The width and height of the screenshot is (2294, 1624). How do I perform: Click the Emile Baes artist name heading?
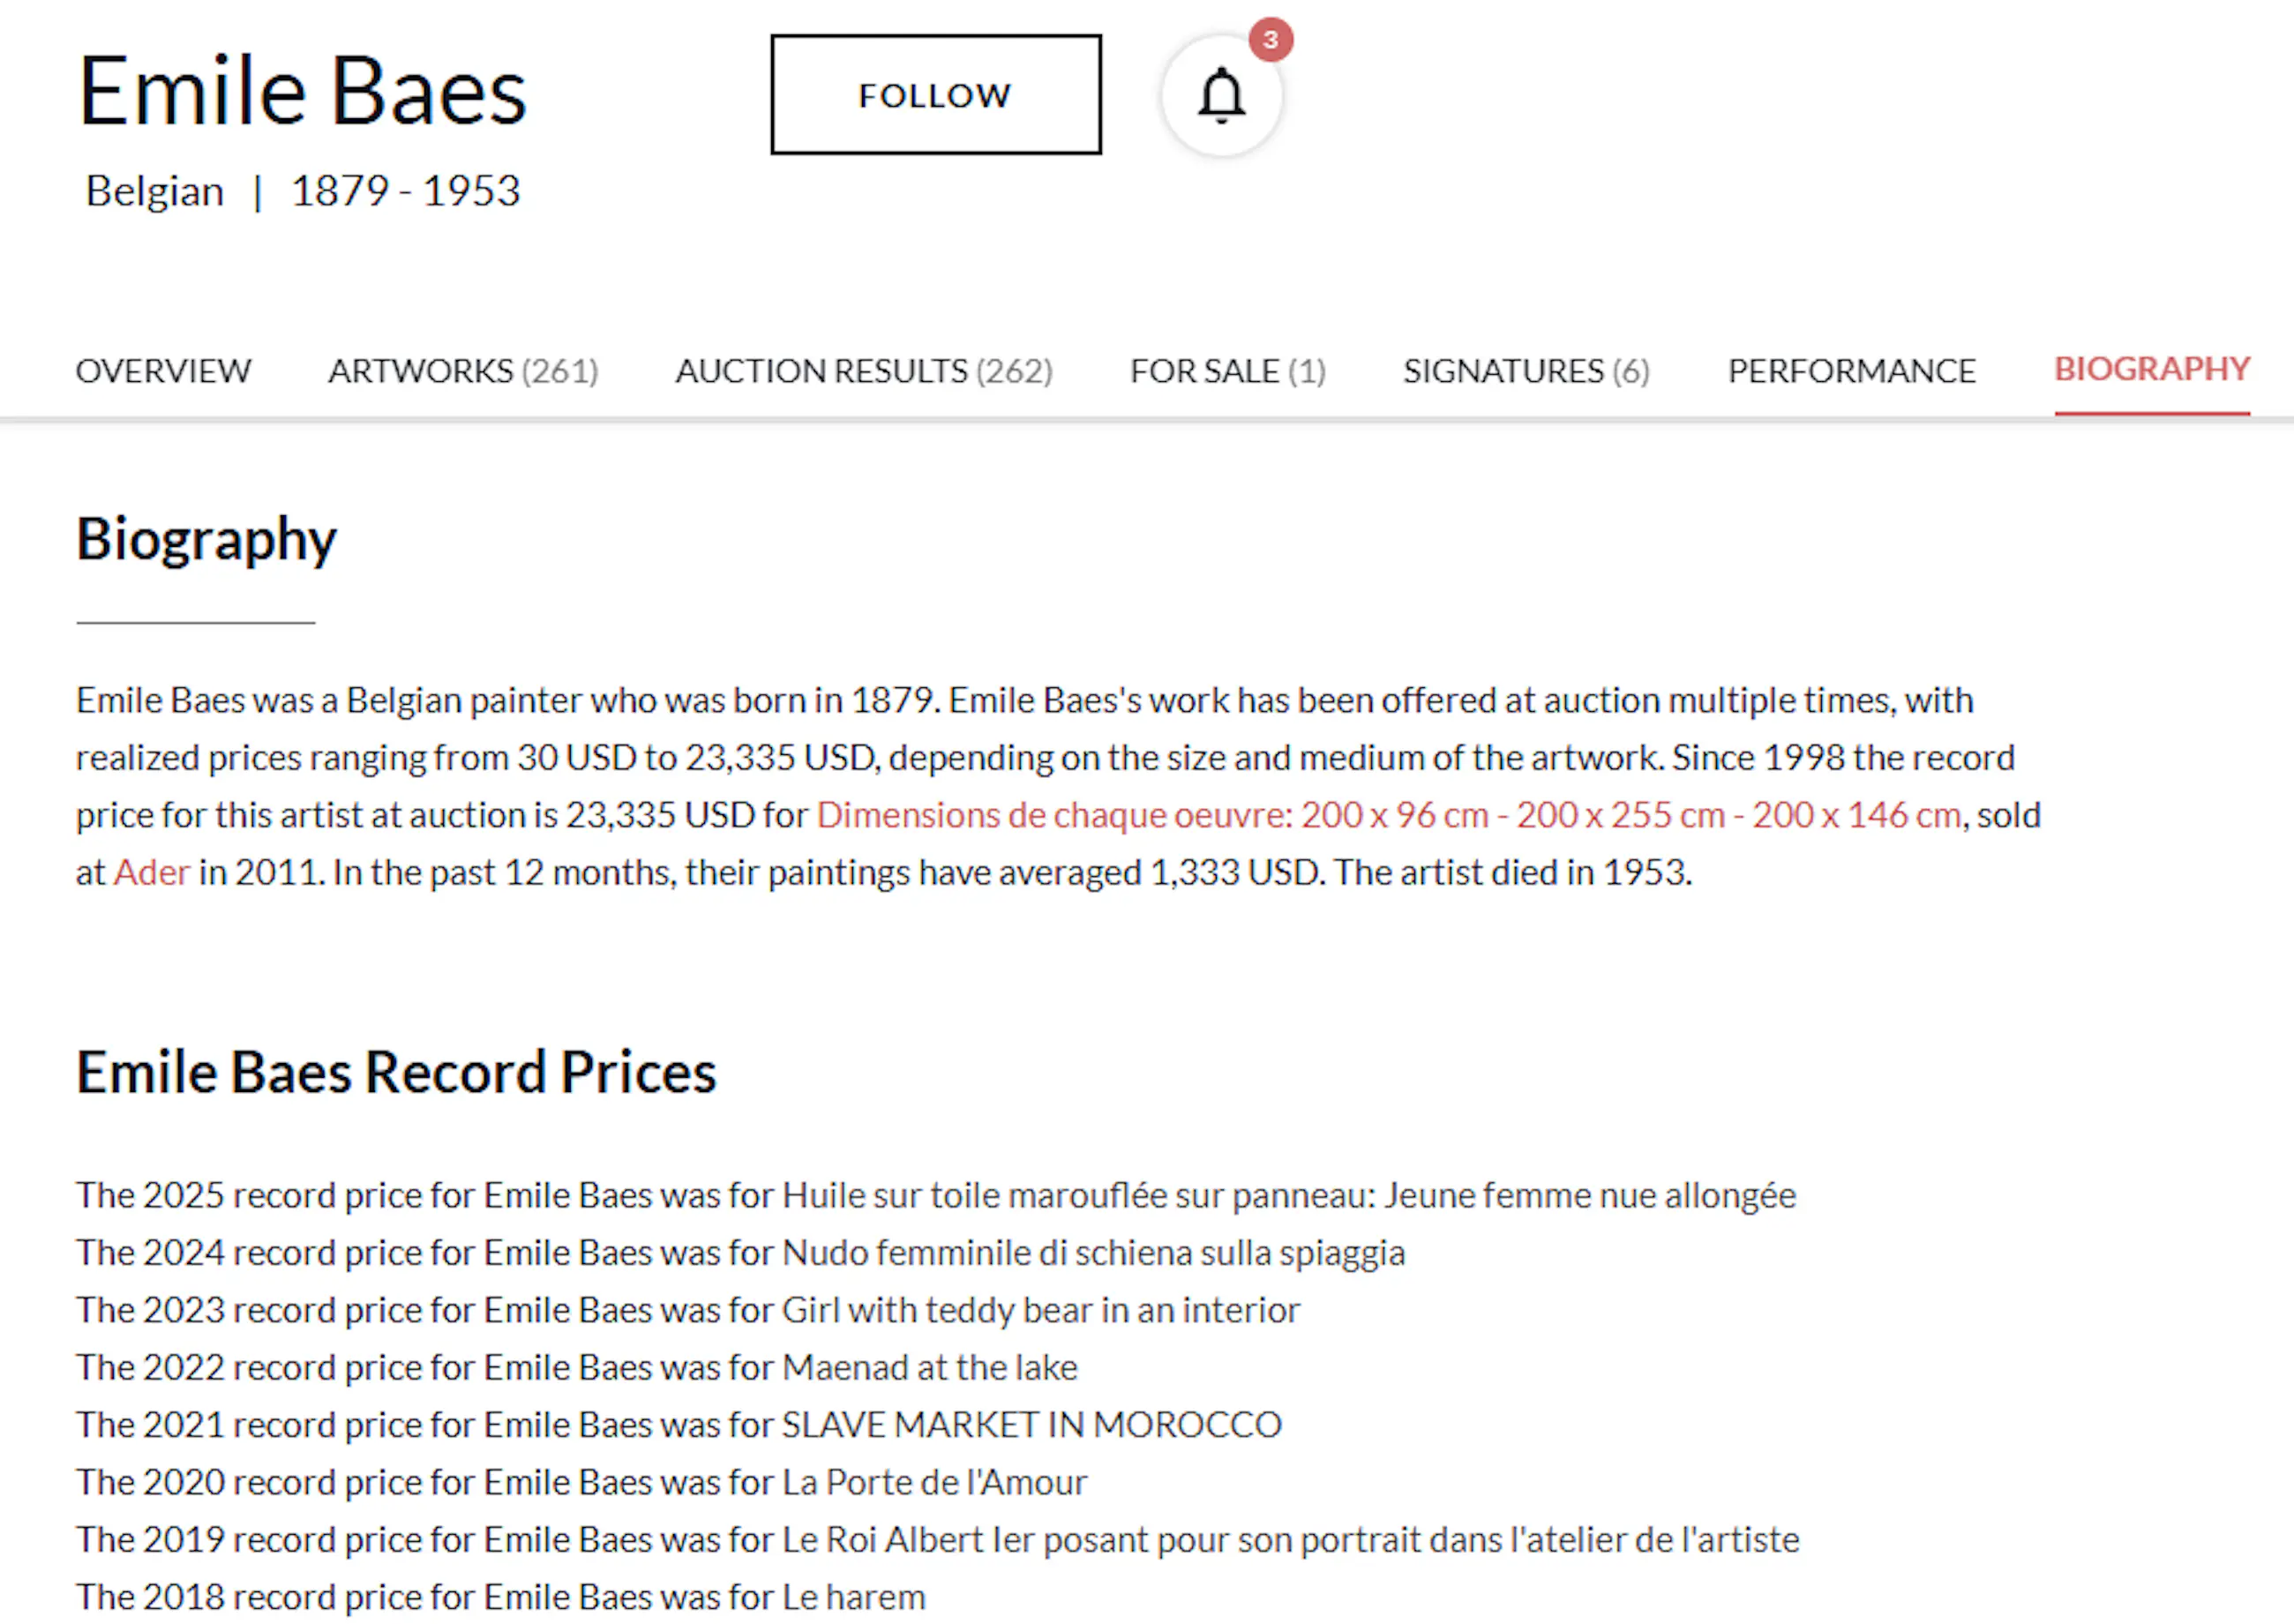[302, 92]
